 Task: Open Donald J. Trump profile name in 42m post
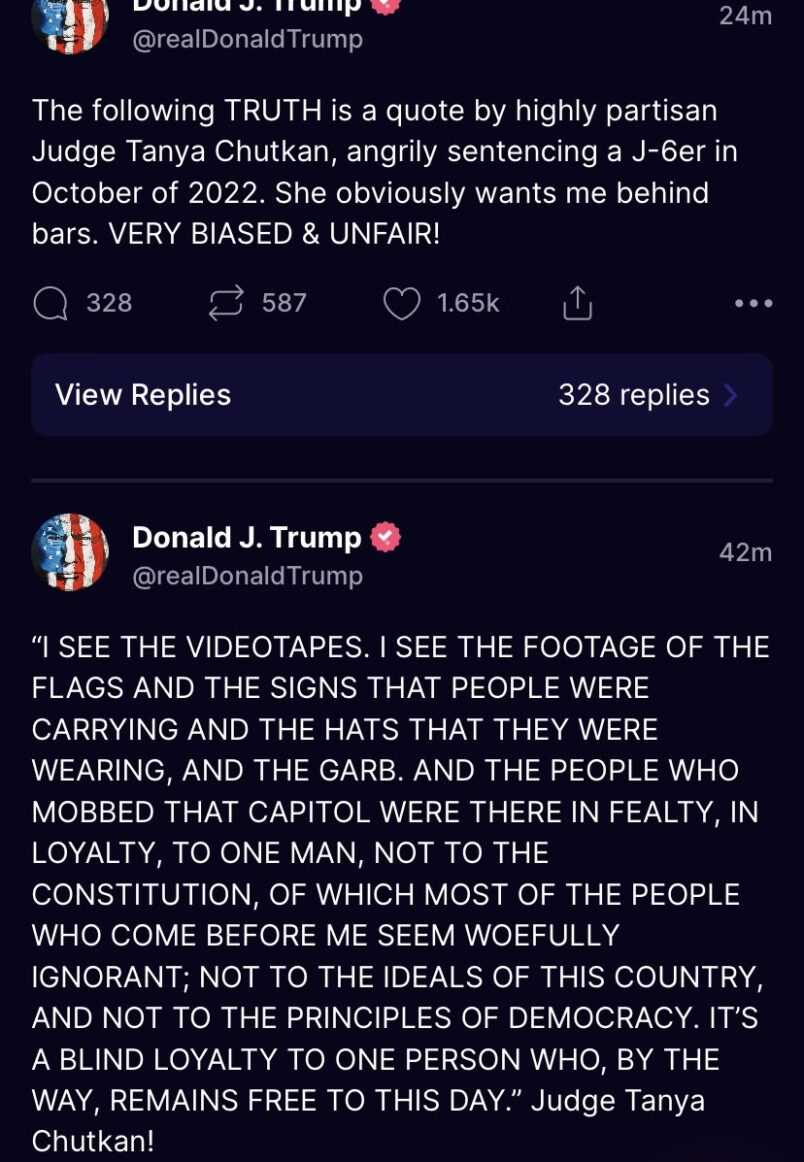pos(246,537)
